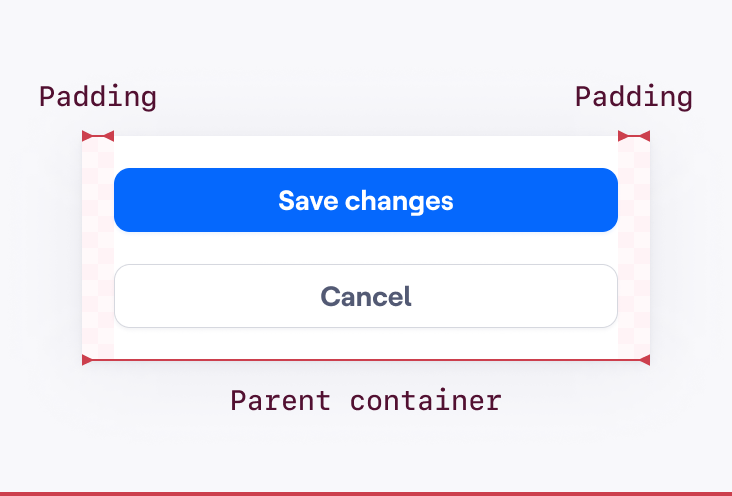This screenshot has height=496, width=732.
Task: Click the Parent container caption
Action: point(366,401)
